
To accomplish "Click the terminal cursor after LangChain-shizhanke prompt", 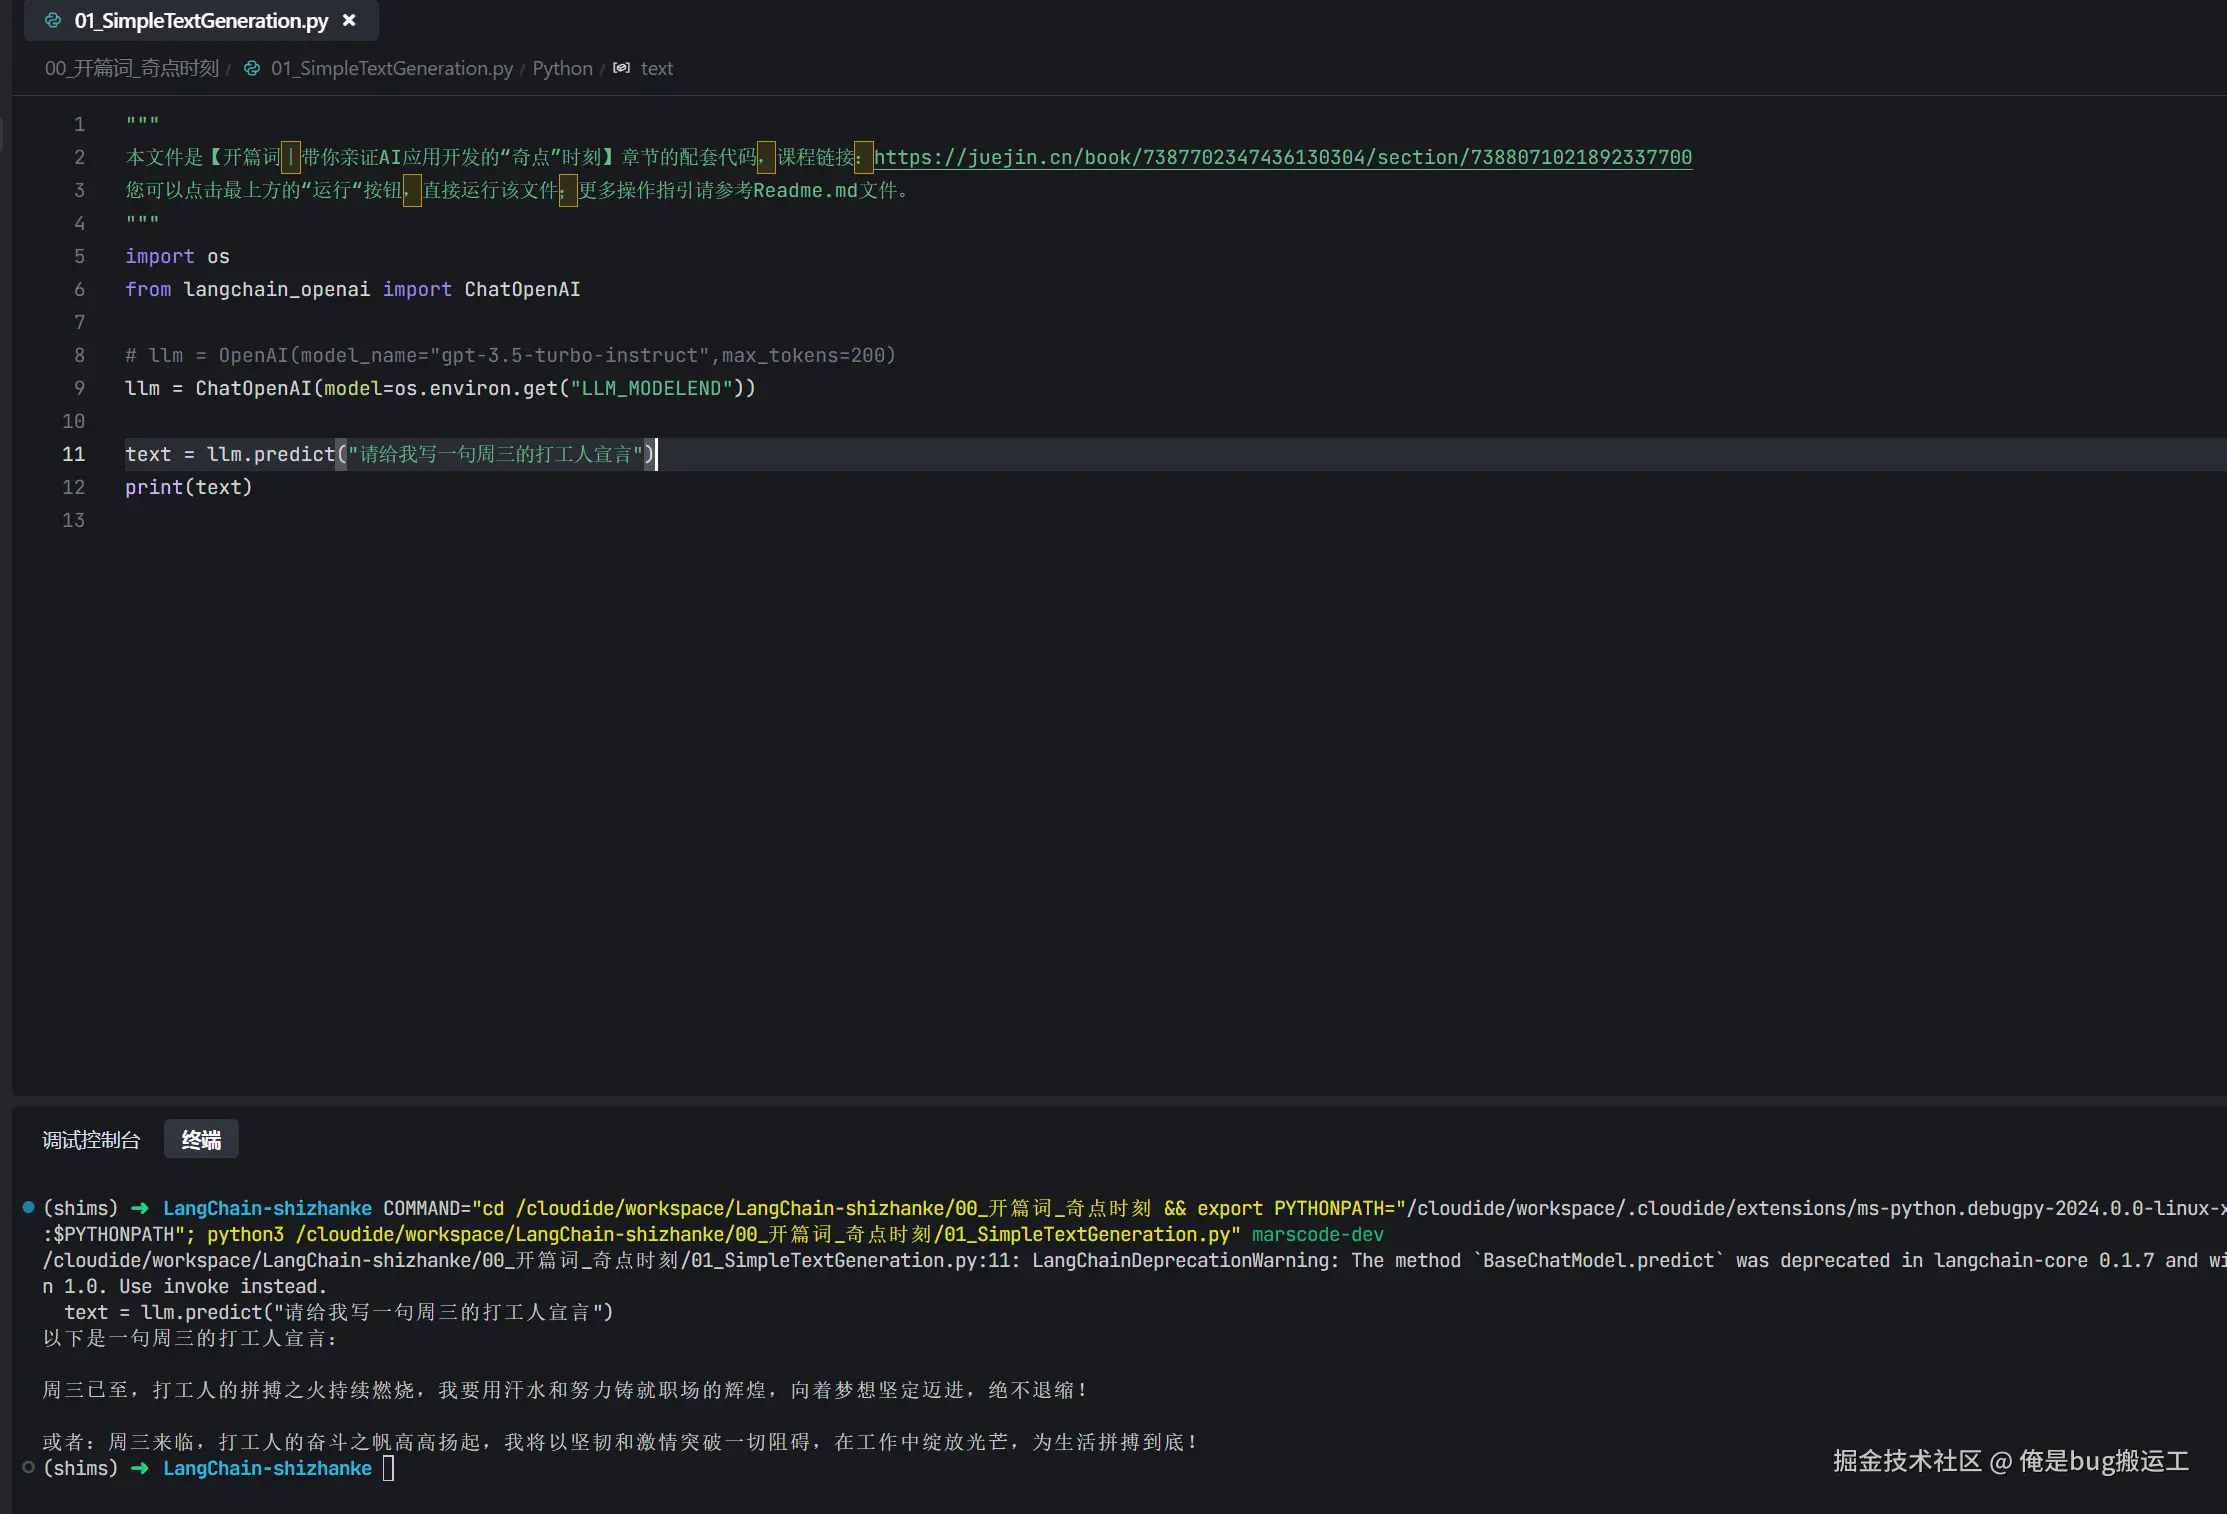I will 389,1468.
